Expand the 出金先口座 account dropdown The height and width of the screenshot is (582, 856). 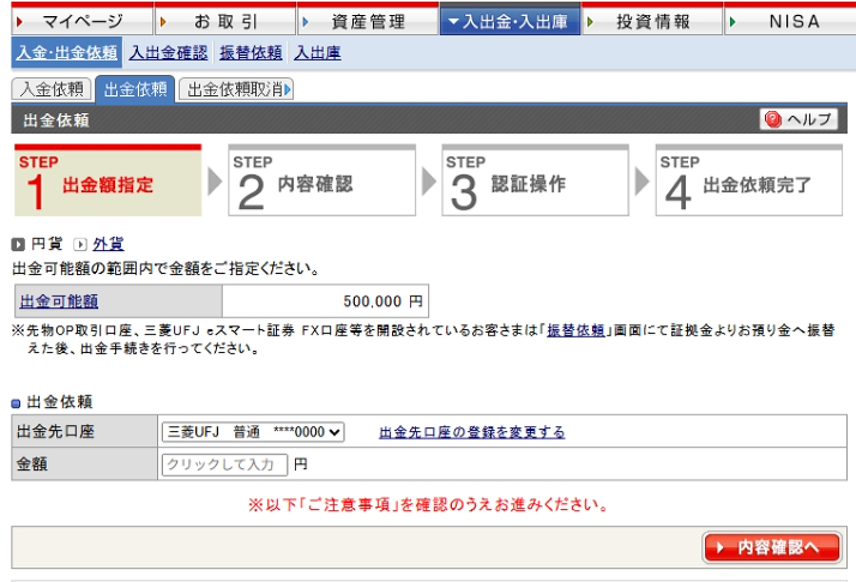coord(253,432)
